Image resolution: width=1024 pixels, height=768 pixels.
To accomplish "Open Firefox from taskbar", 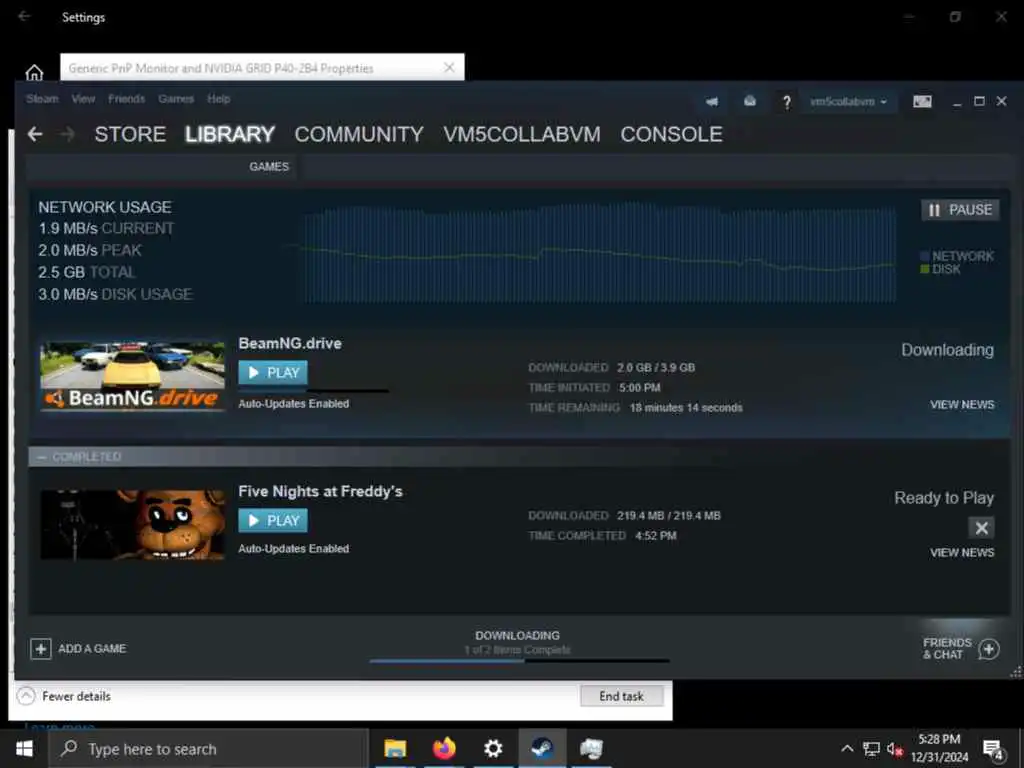I will coord(444,748).
